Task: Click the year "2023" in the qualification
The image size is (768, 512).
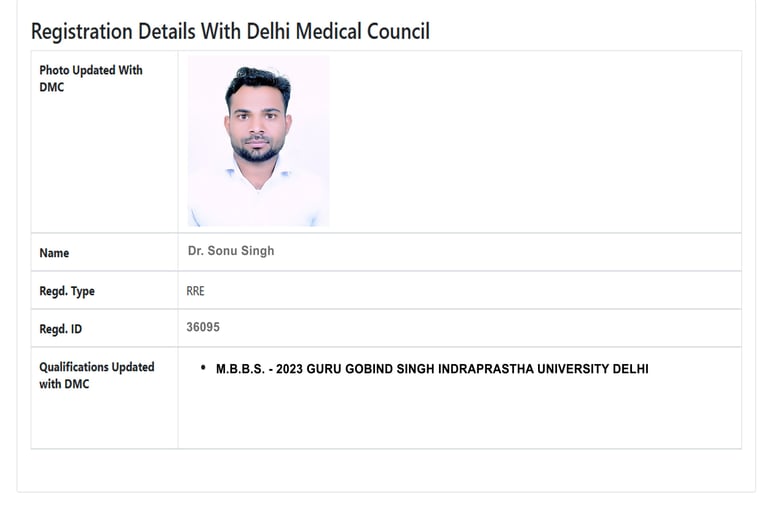Action: (289, 369)
